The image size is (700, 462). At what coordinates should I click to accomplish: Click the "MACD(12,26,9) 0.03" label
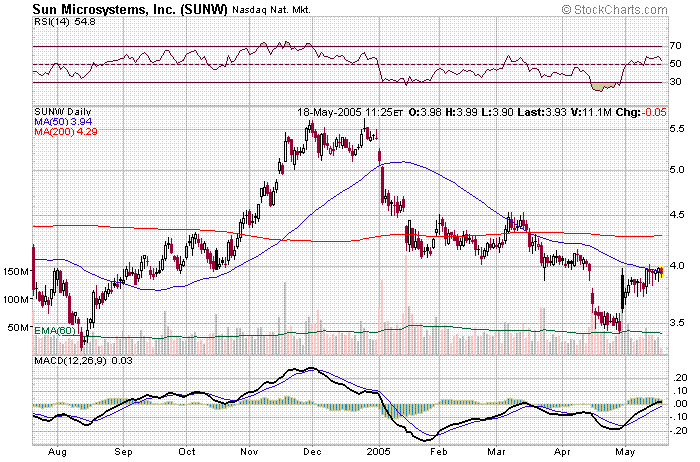(83, 360)
